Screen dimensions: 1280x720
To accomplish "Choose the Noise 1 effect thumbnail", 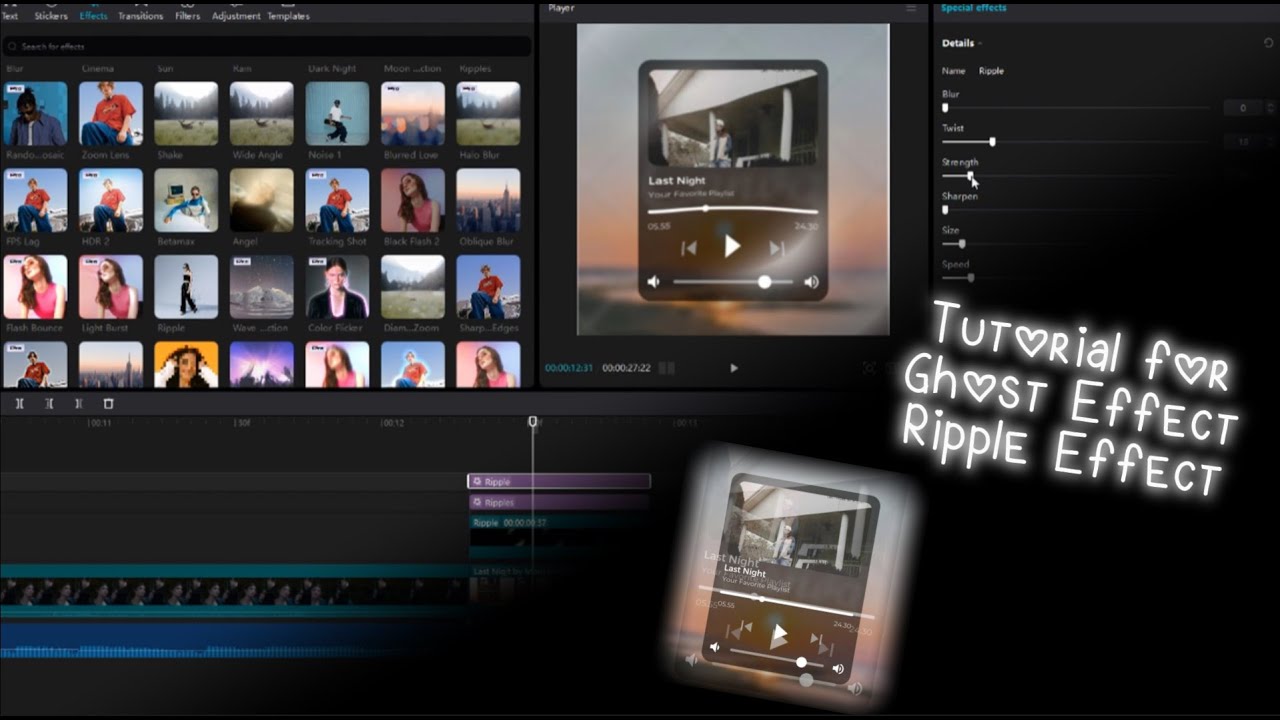I will (x=337, y=114).
